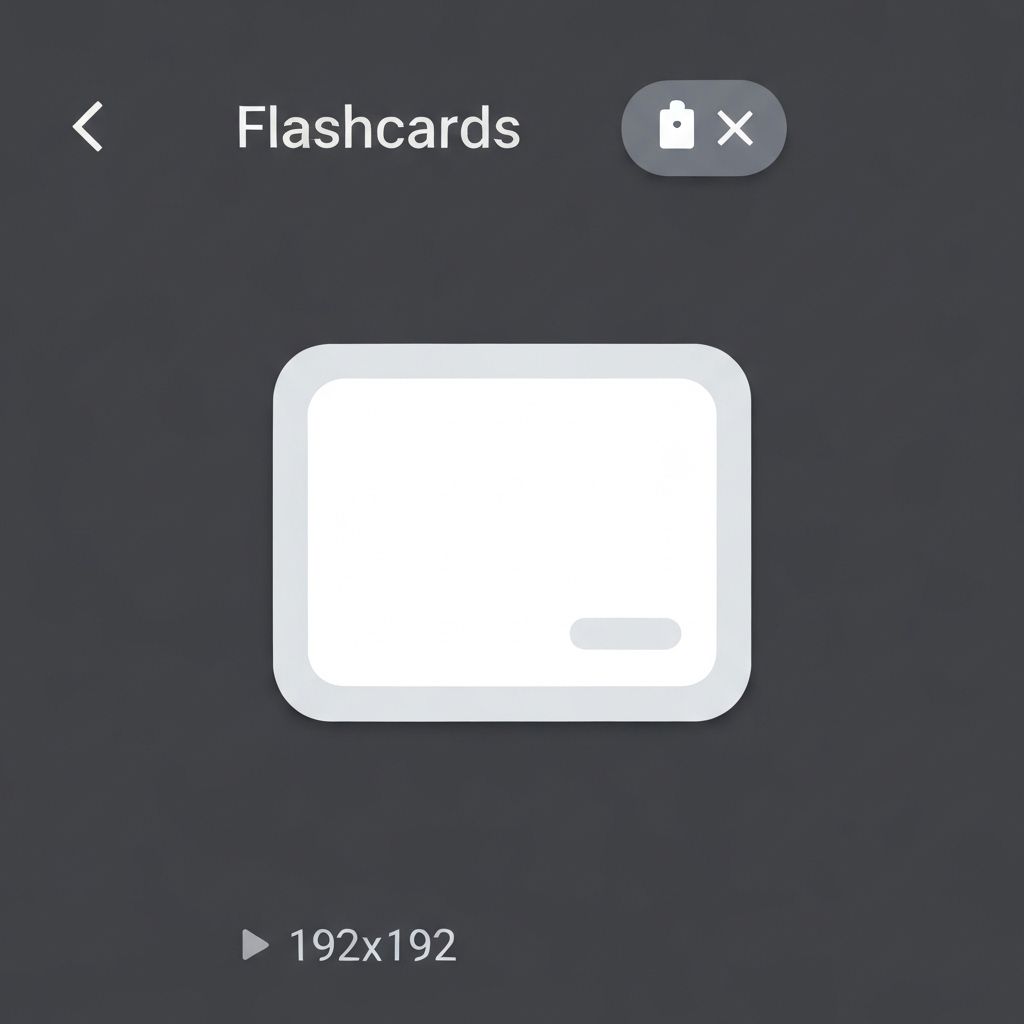Click the card's bottom-right label placeholder
This screenshot has width=1024, height=1024.
coord(626,633)
